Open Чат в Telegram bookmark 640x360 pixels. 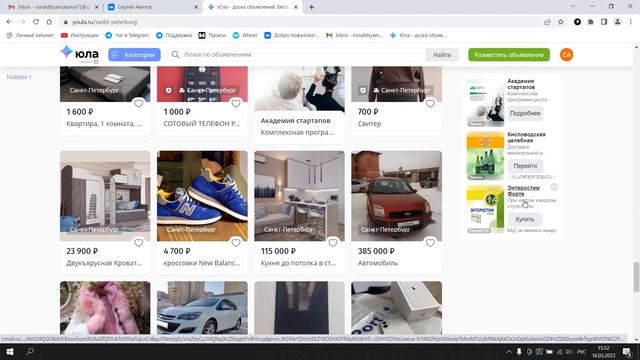[127, 36]
